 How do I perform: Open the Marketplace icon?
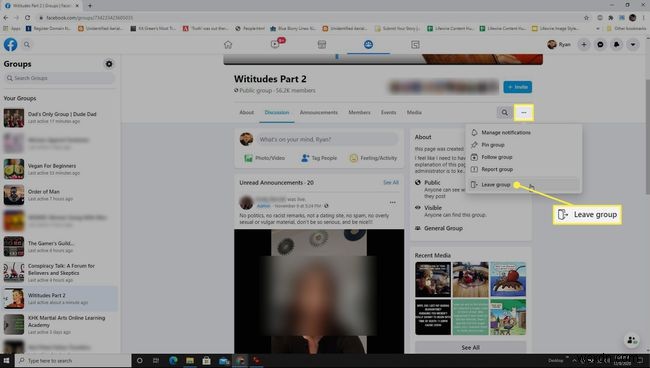322,44
